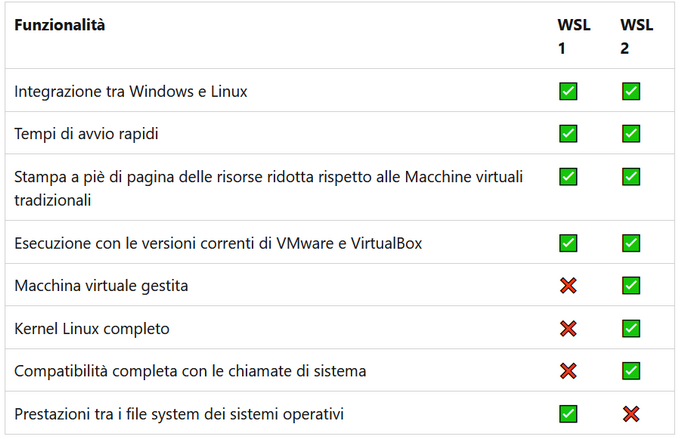The height and width of the screenshot is (439, 681).
Task: Click WSL 2 checkmark for Macchina virtuale gestita
Action: coord(631,285)
